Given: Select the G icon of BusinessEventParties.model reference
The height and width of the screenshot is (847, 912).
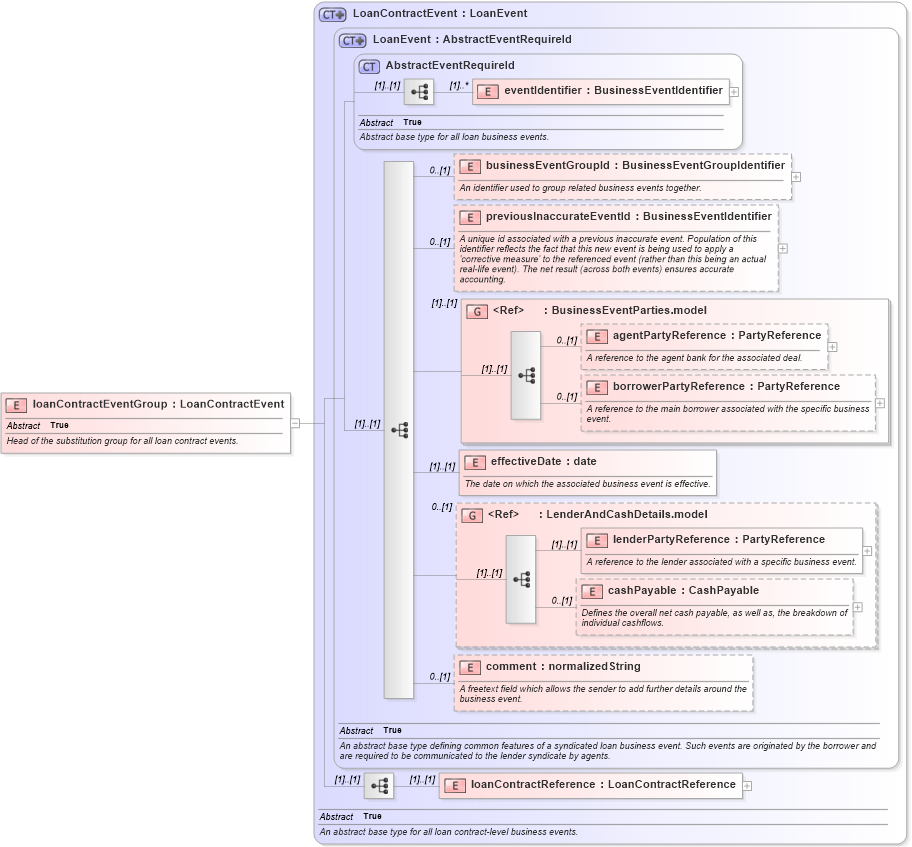Looking at the screenshot, I should [x=475, y=311].
